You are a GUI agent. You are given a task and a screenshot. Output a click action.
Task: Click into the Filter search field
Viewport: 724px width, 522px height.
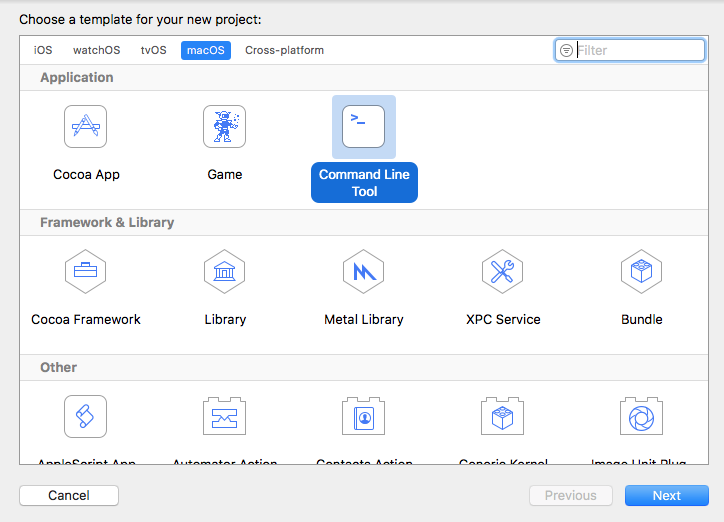point(638,50)
